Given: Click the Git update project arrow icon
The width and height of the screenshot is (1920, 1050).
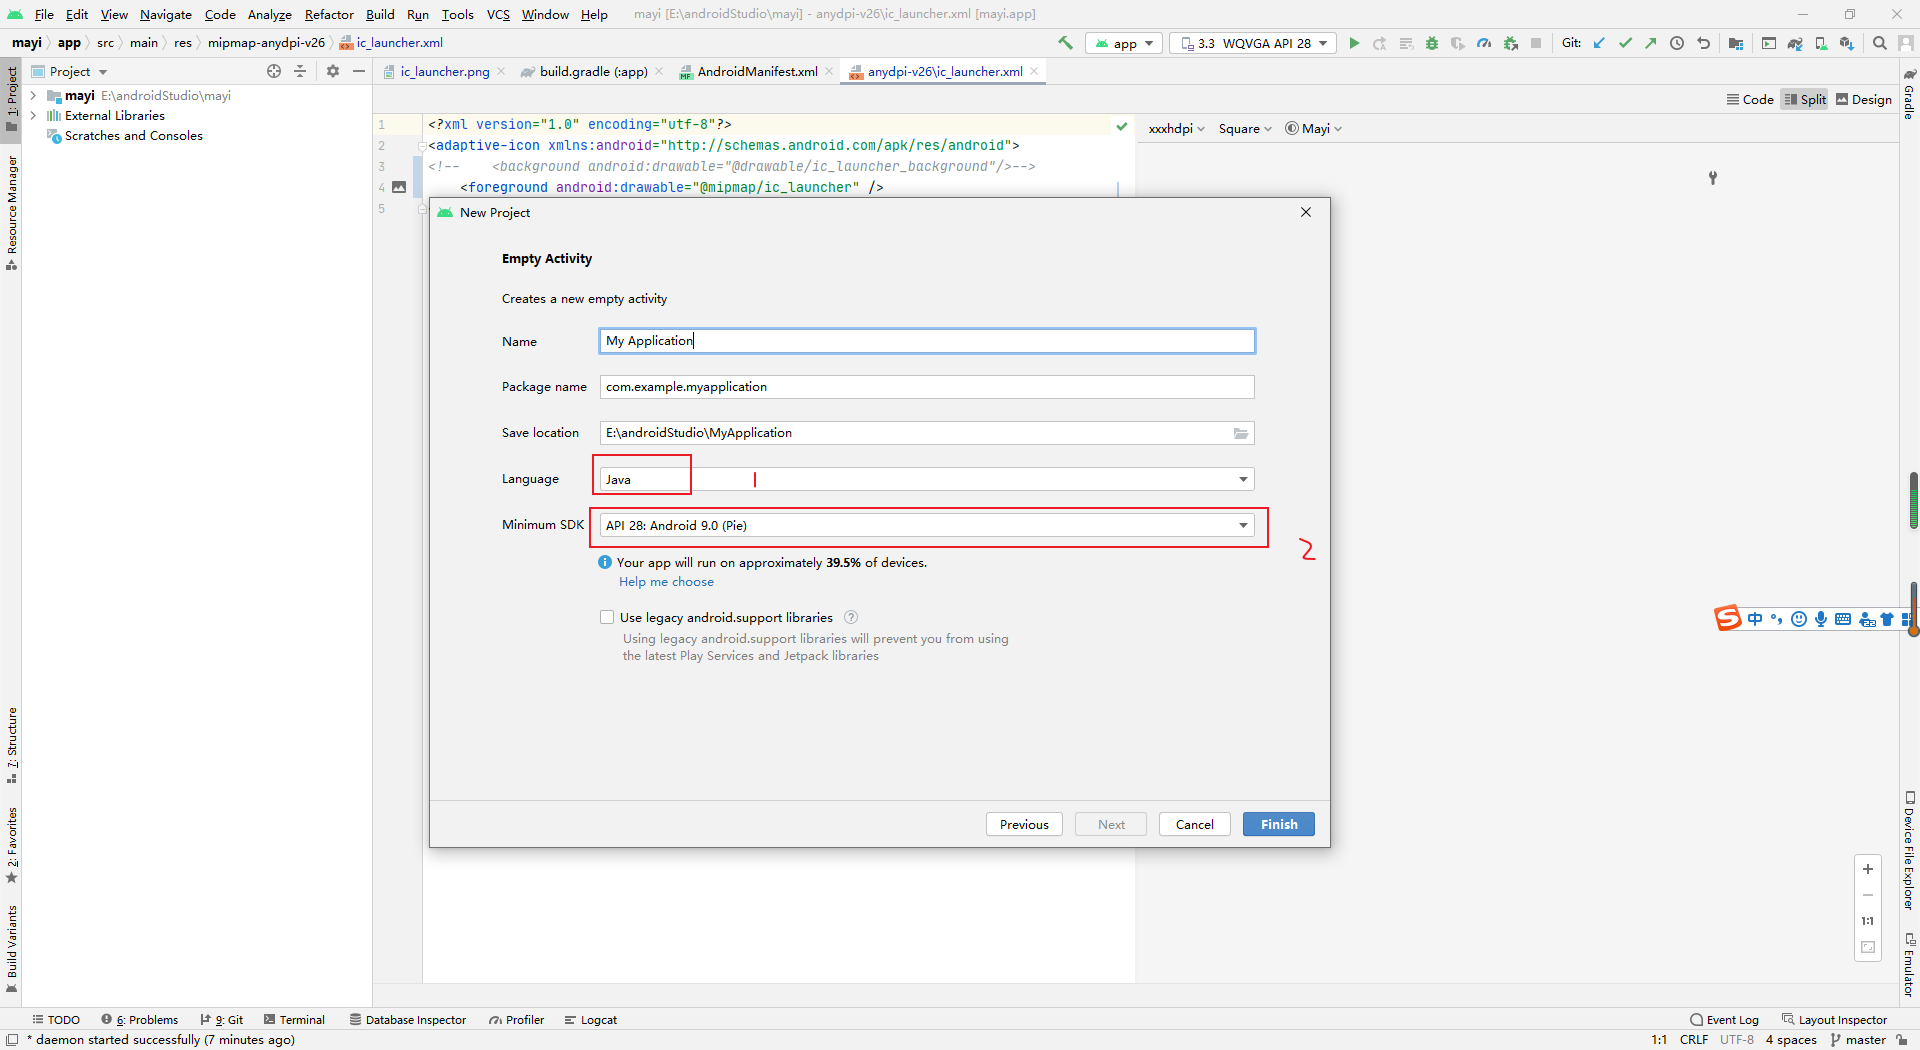Looking at the screenshot, I should (x=1599, y=43).
